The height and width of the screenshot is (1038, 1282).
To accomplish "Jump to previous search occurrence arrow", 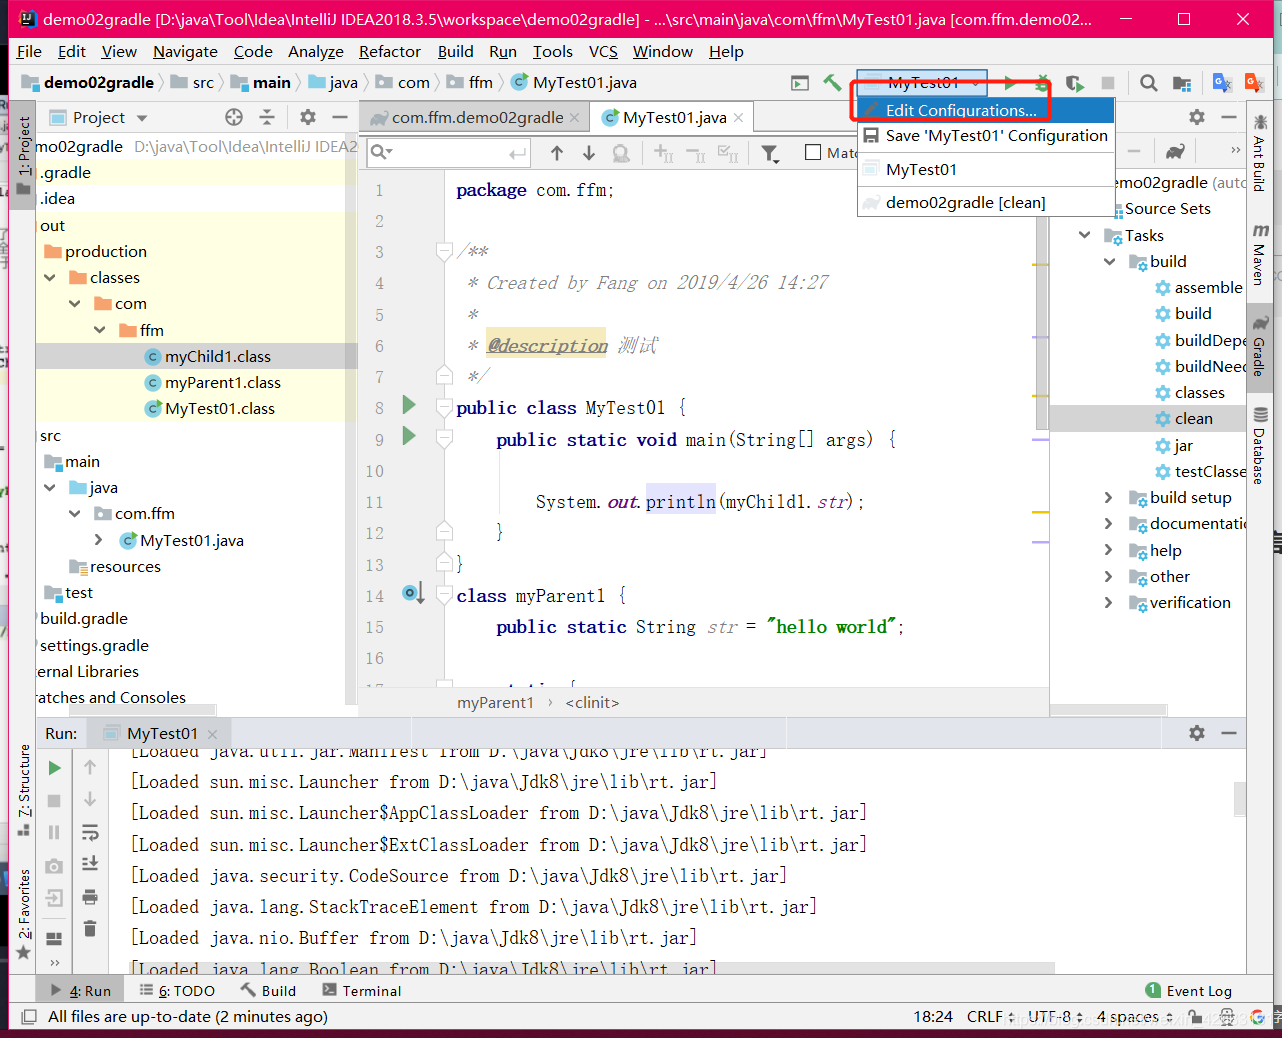I will (x=557, y=153).
